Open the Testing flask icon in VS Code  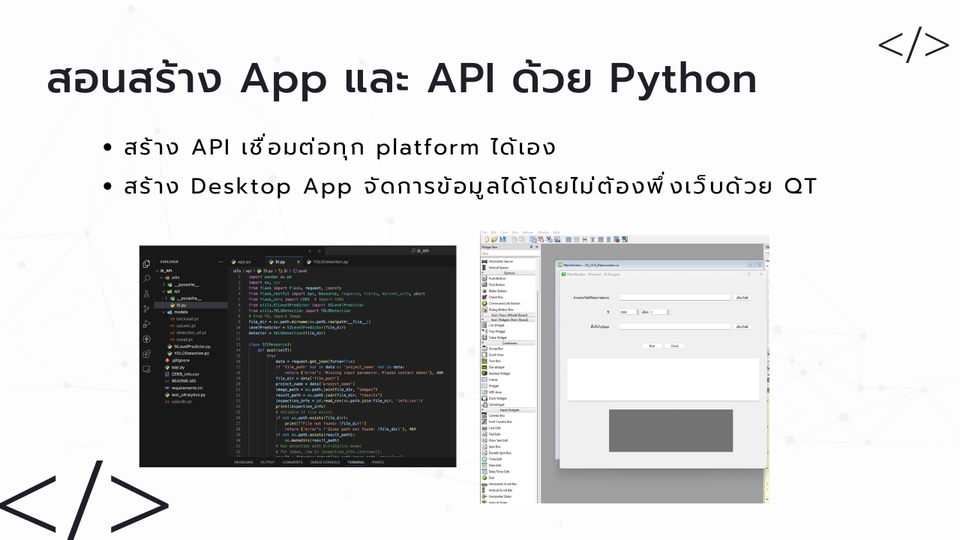point(146,294)
